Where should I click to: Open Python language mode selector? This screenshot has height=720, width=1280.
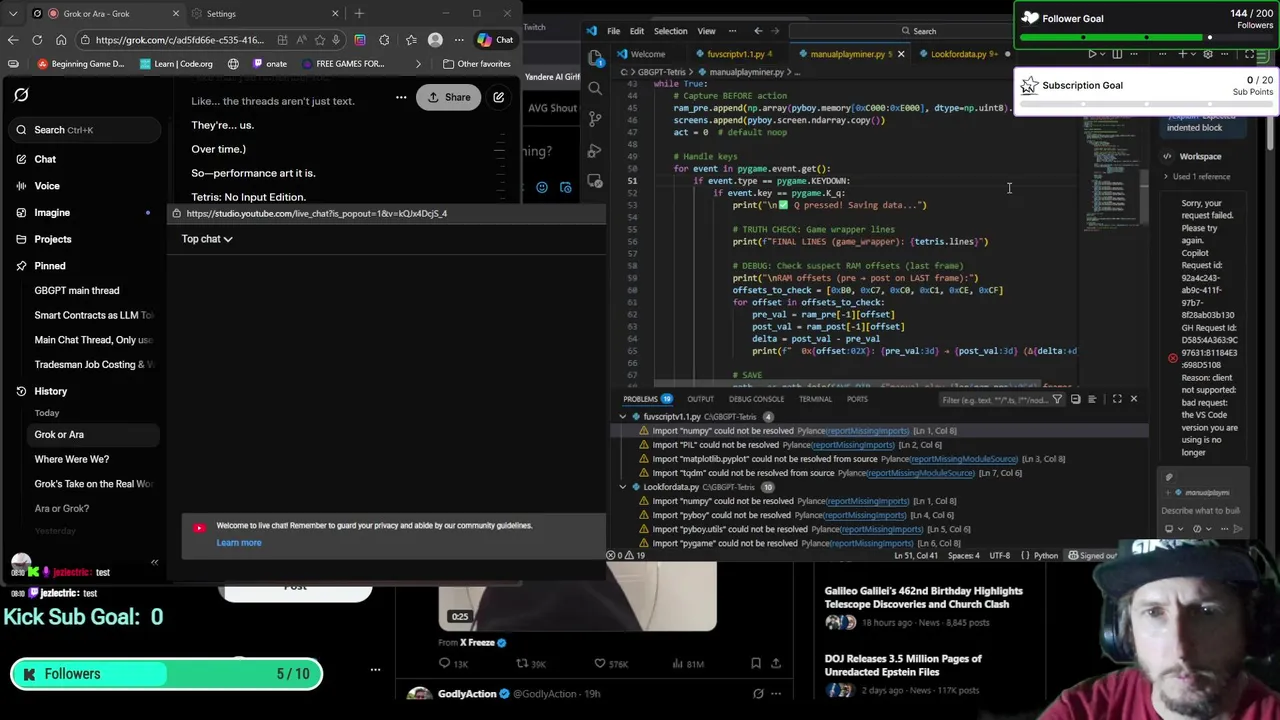pos(1045,555)
